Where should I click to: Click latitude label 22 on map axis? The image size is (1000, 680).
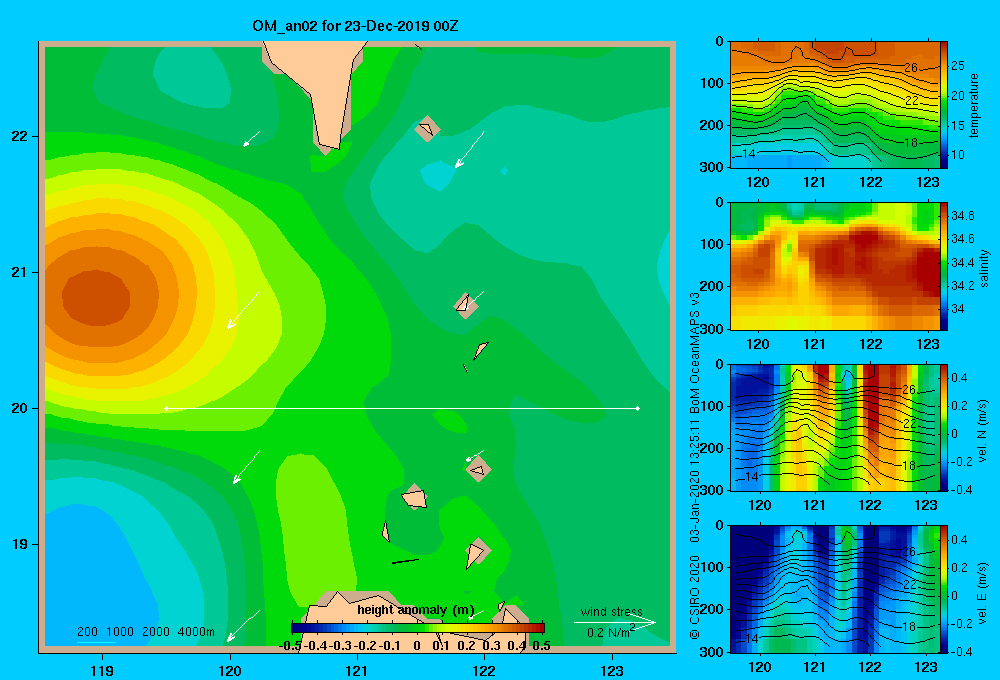[x=19, y=136]
